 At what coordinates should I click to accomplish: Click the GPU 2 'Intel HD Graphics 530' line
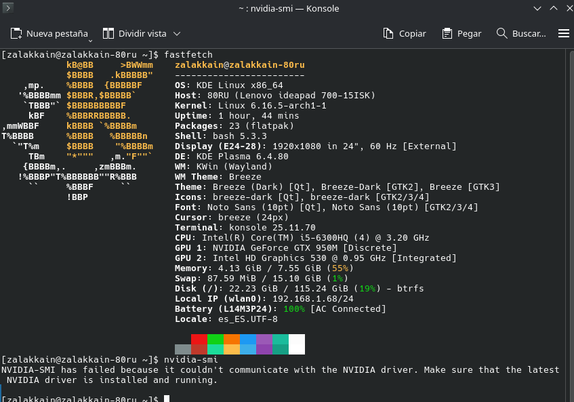point(316,258)
